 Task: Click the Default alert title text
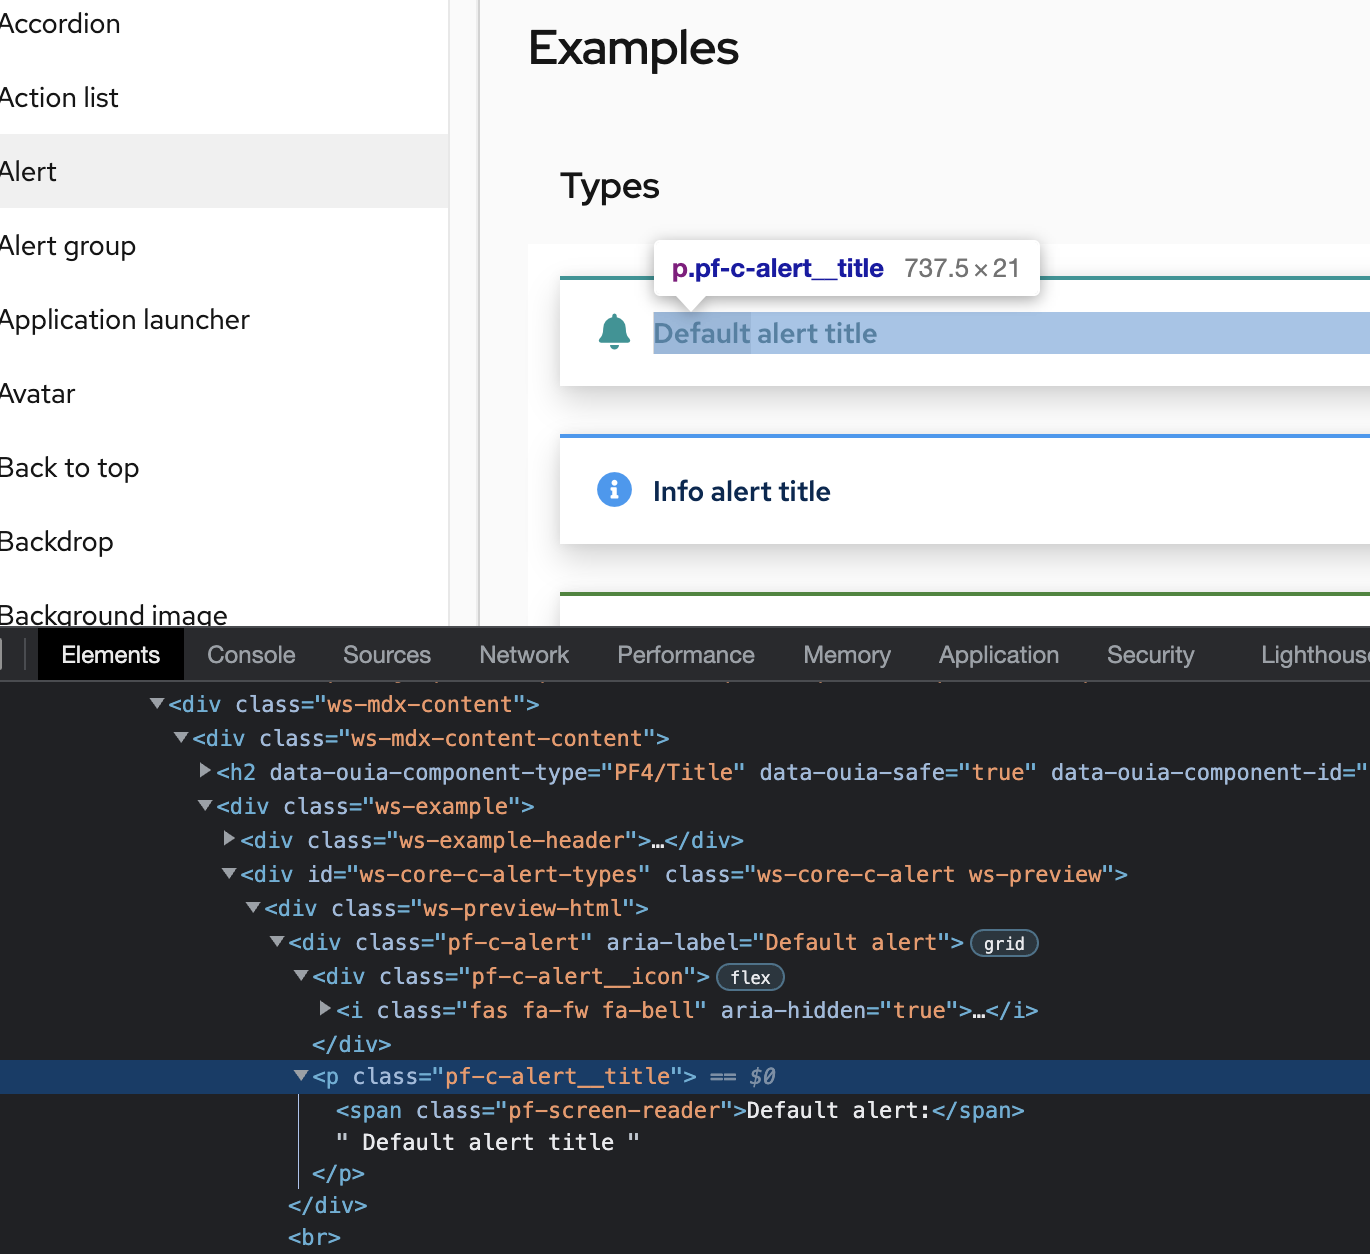click(765, 333)
